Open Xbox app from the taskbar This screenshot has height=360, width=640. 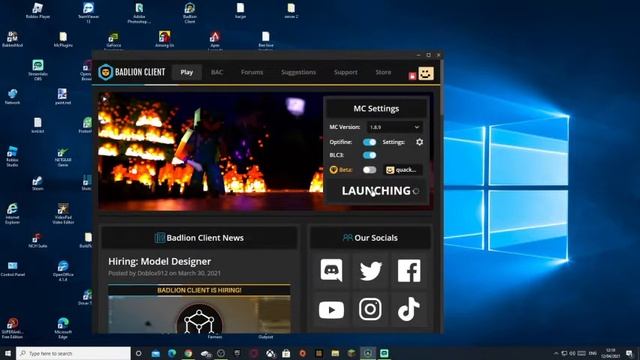[x=270, y=353]
